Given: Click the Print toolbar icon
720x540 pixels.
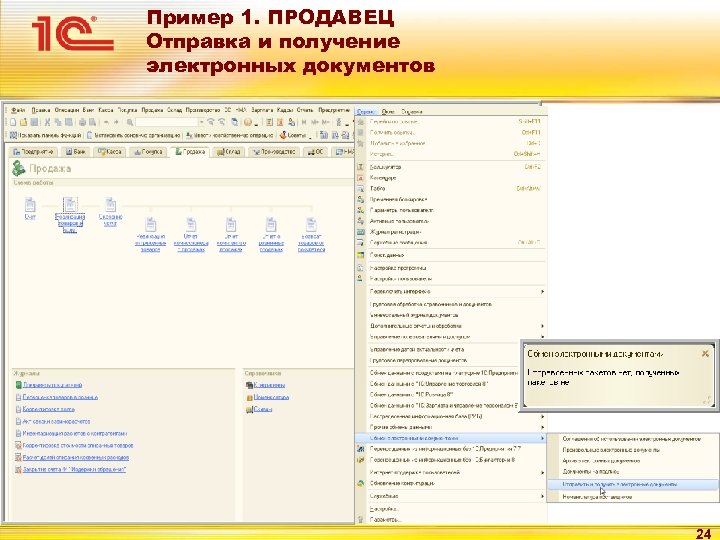Looking at the screenshot, I should [x=82, y=122].
